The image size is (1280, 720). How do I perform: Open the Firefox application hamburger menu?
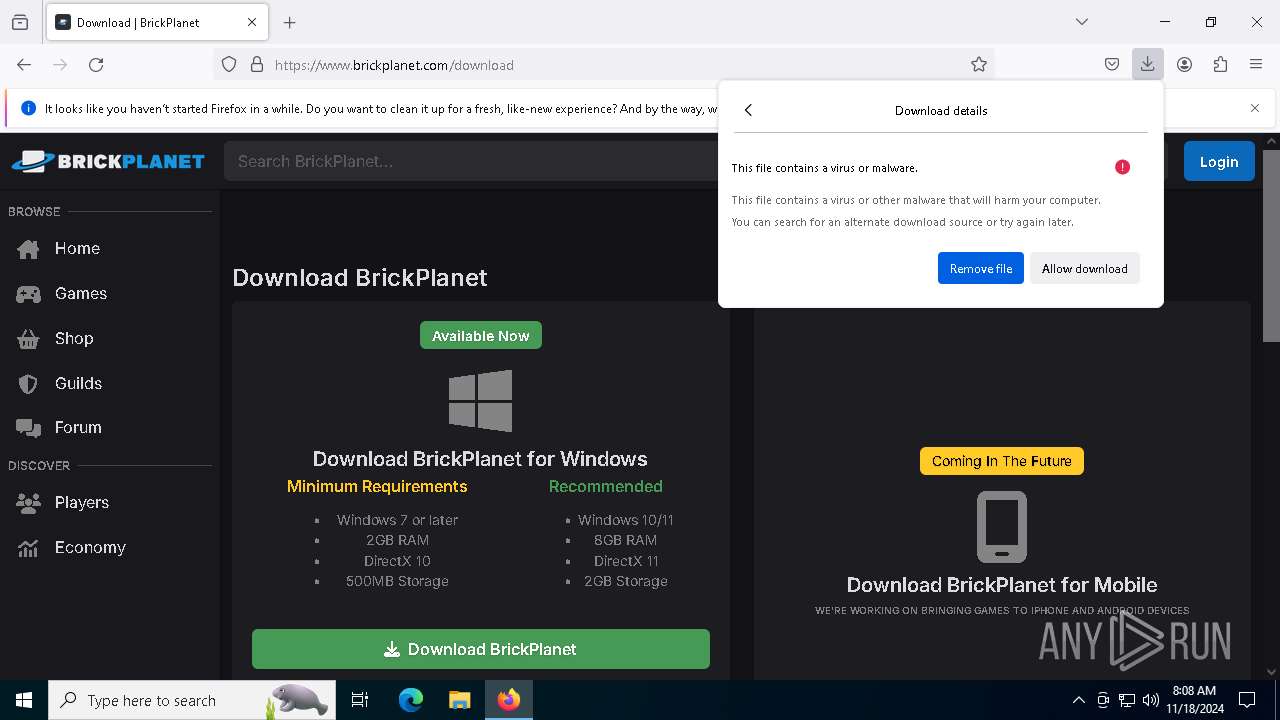(1256, 64)
